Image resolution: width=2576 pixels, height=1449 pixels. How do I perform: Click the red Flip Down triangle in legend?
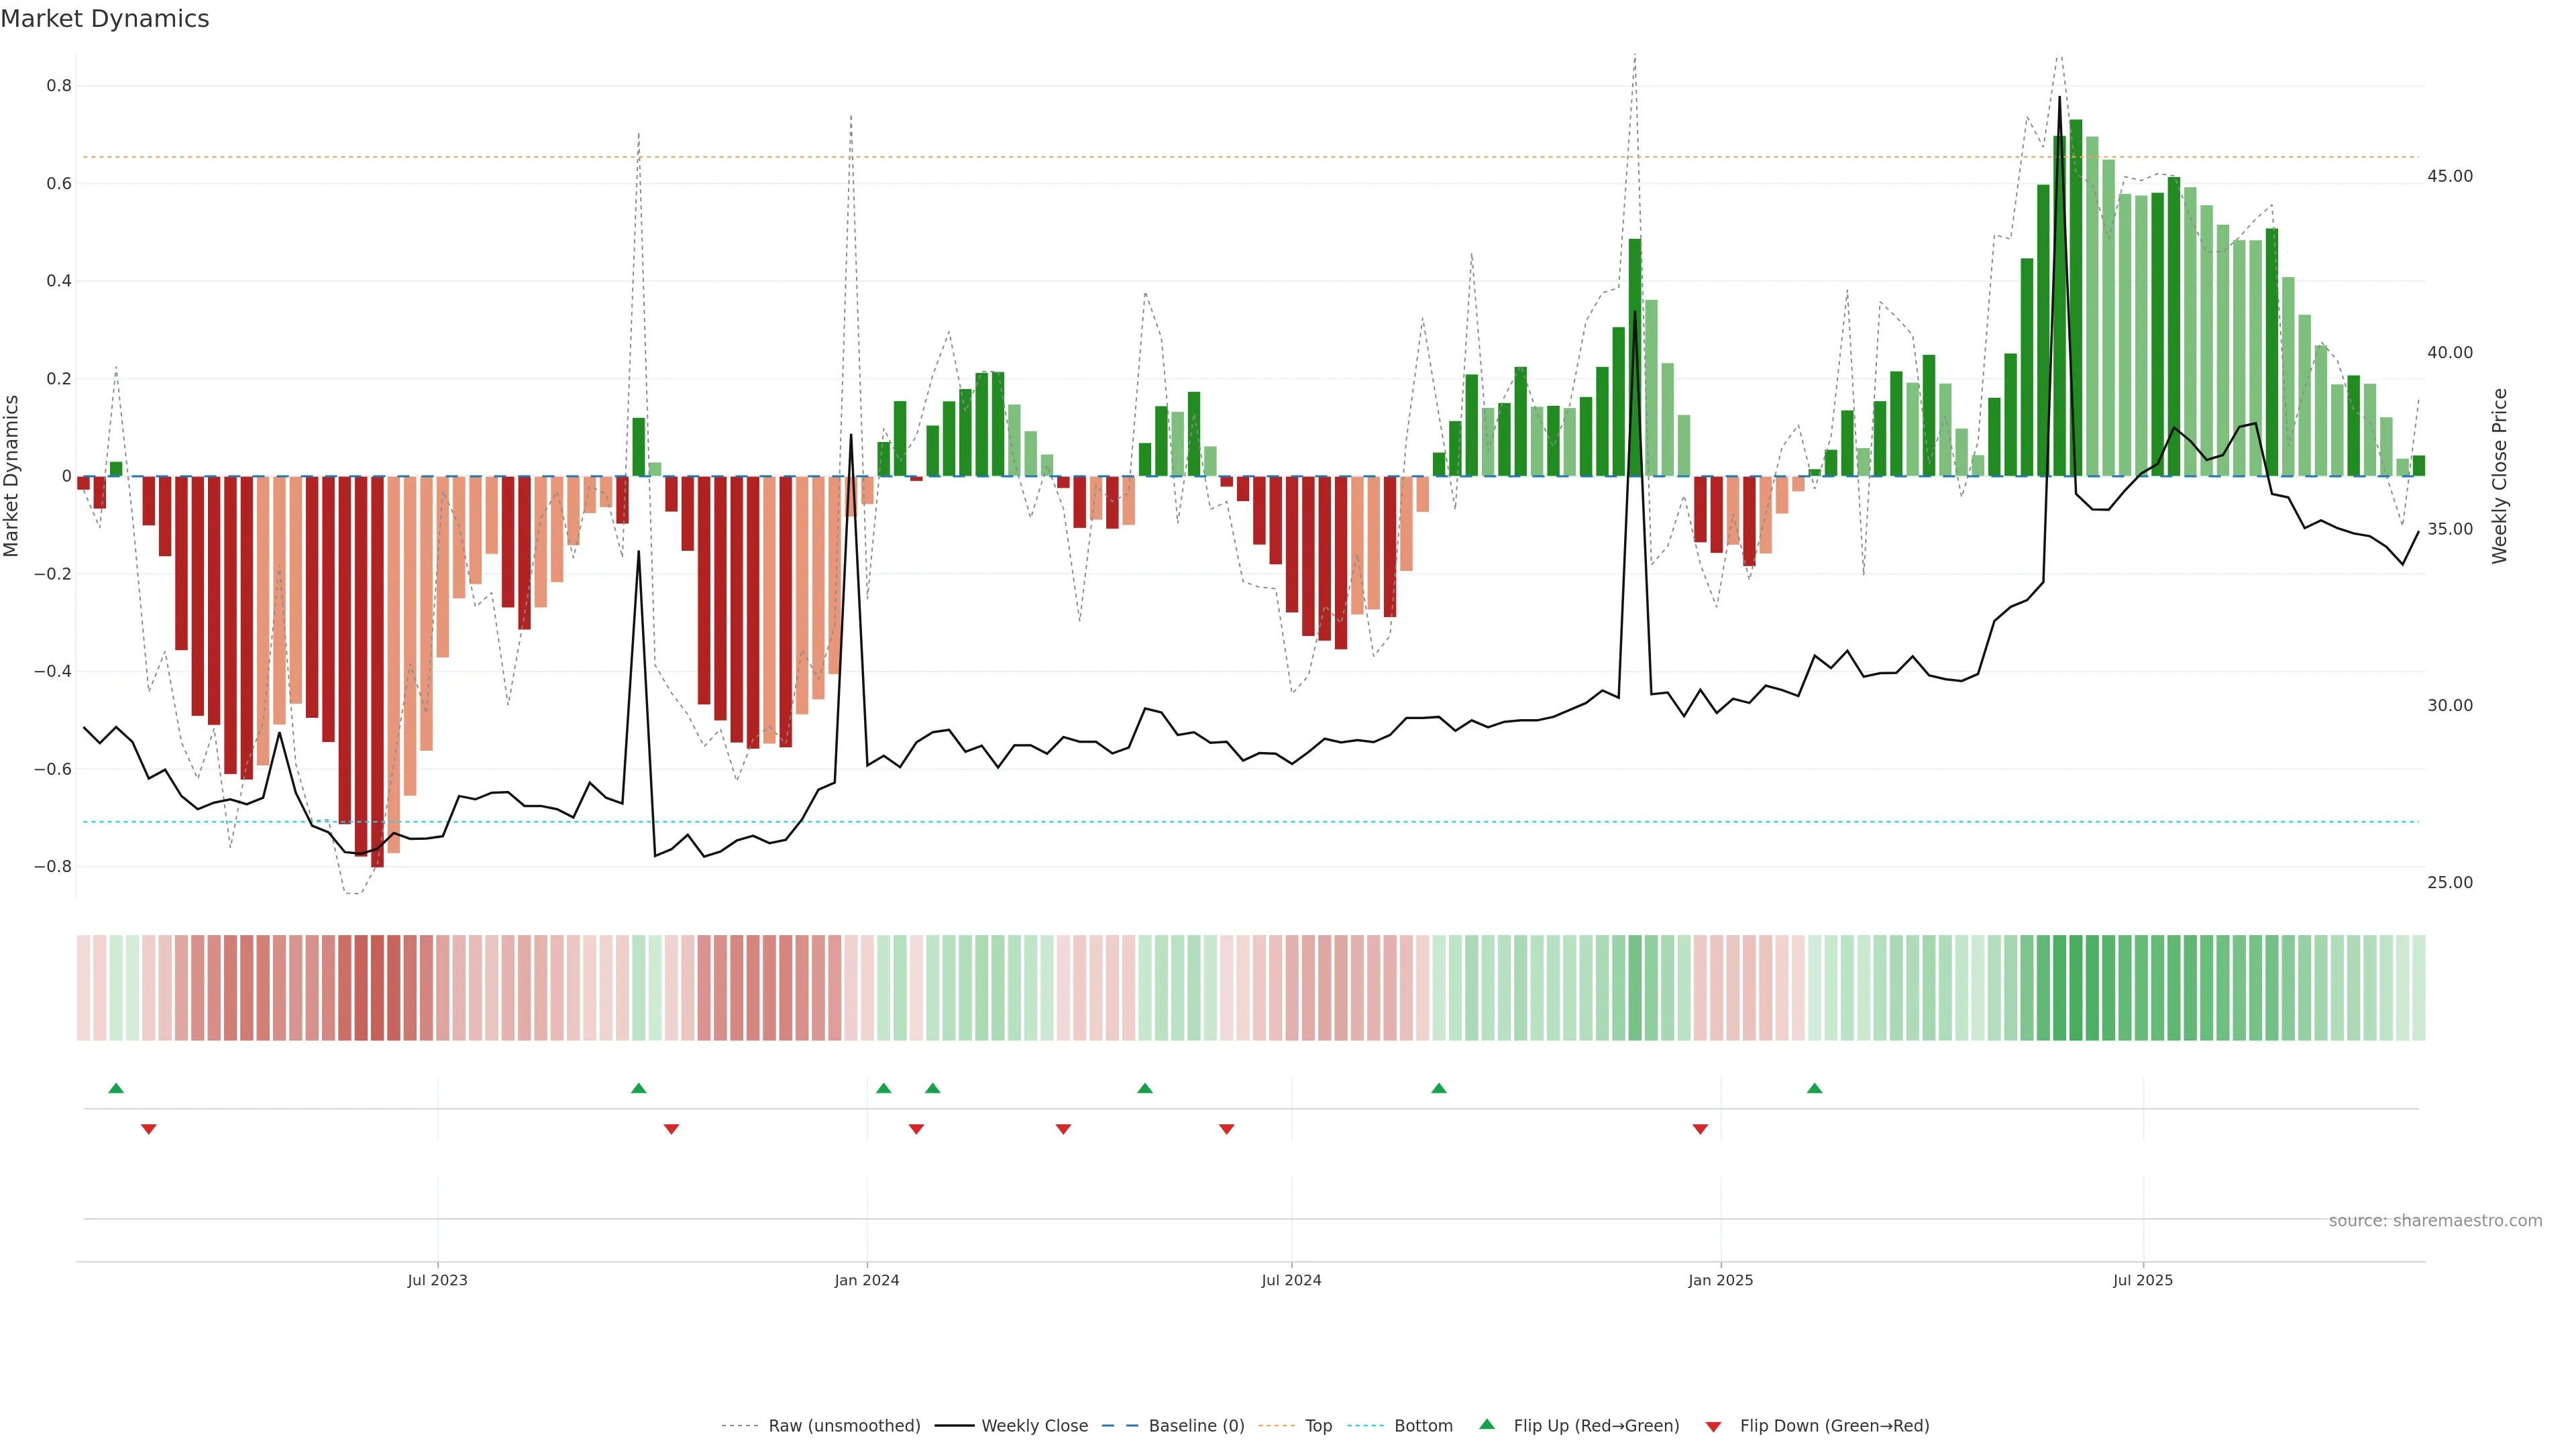[1713, 1426]
